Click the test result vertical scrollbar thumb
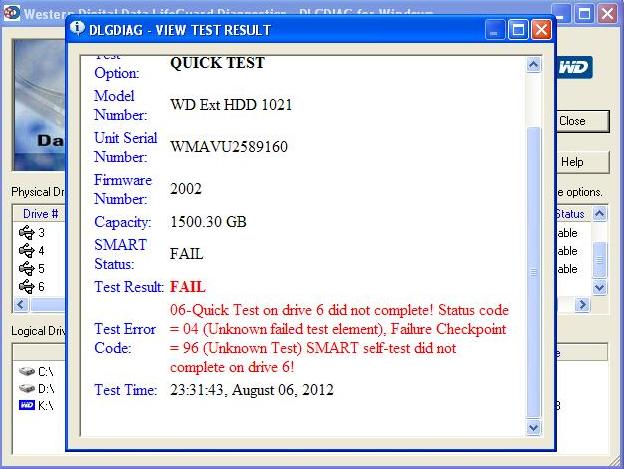The width and height of the screenshot is (624, 469). (533, 272)
